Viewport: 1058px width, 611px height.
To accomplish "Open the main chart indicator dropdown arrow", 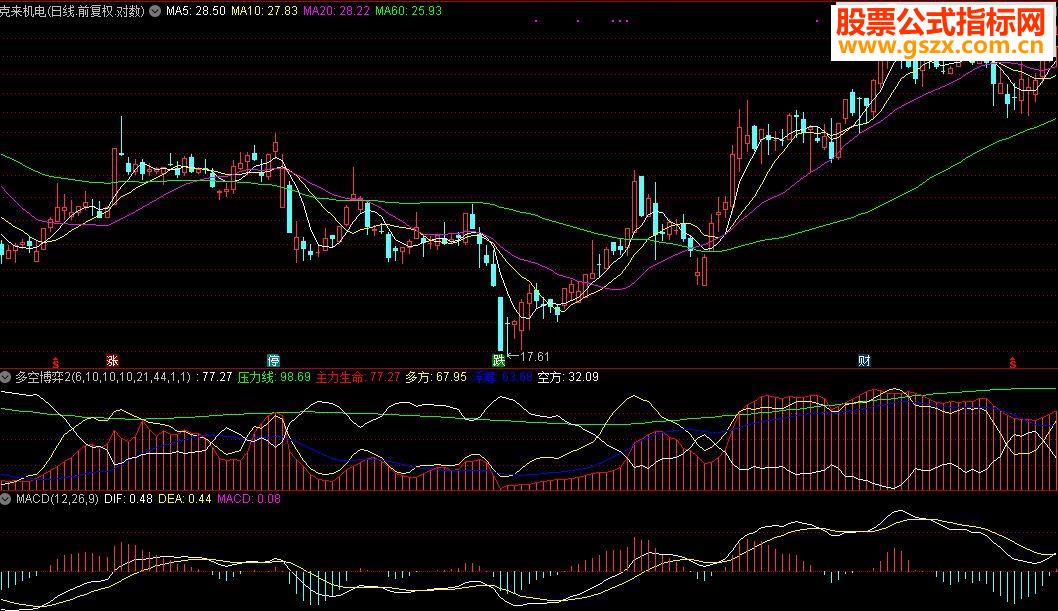I will [x=155, y=11].
